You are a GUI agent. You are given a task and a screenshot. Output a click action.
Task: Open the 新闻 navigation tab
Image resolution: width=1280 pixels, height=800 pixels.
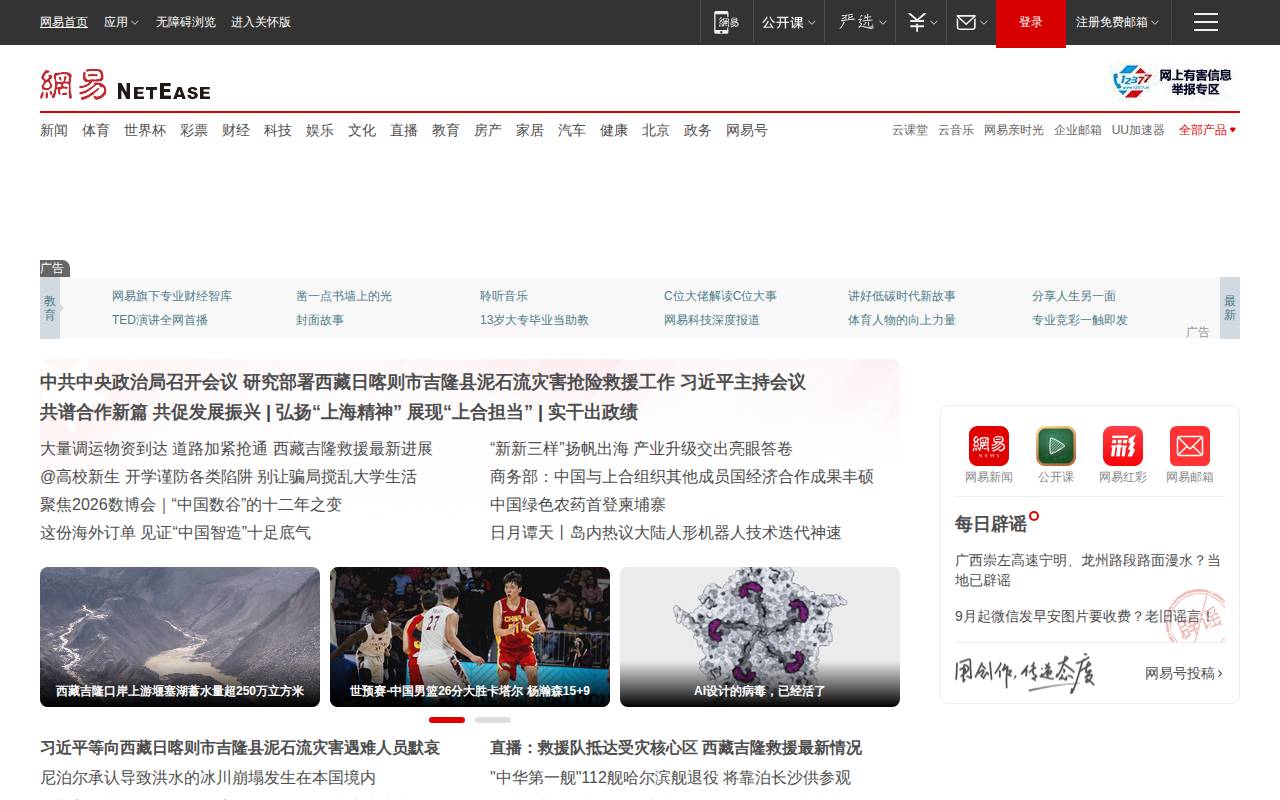(x=54, y=130)
